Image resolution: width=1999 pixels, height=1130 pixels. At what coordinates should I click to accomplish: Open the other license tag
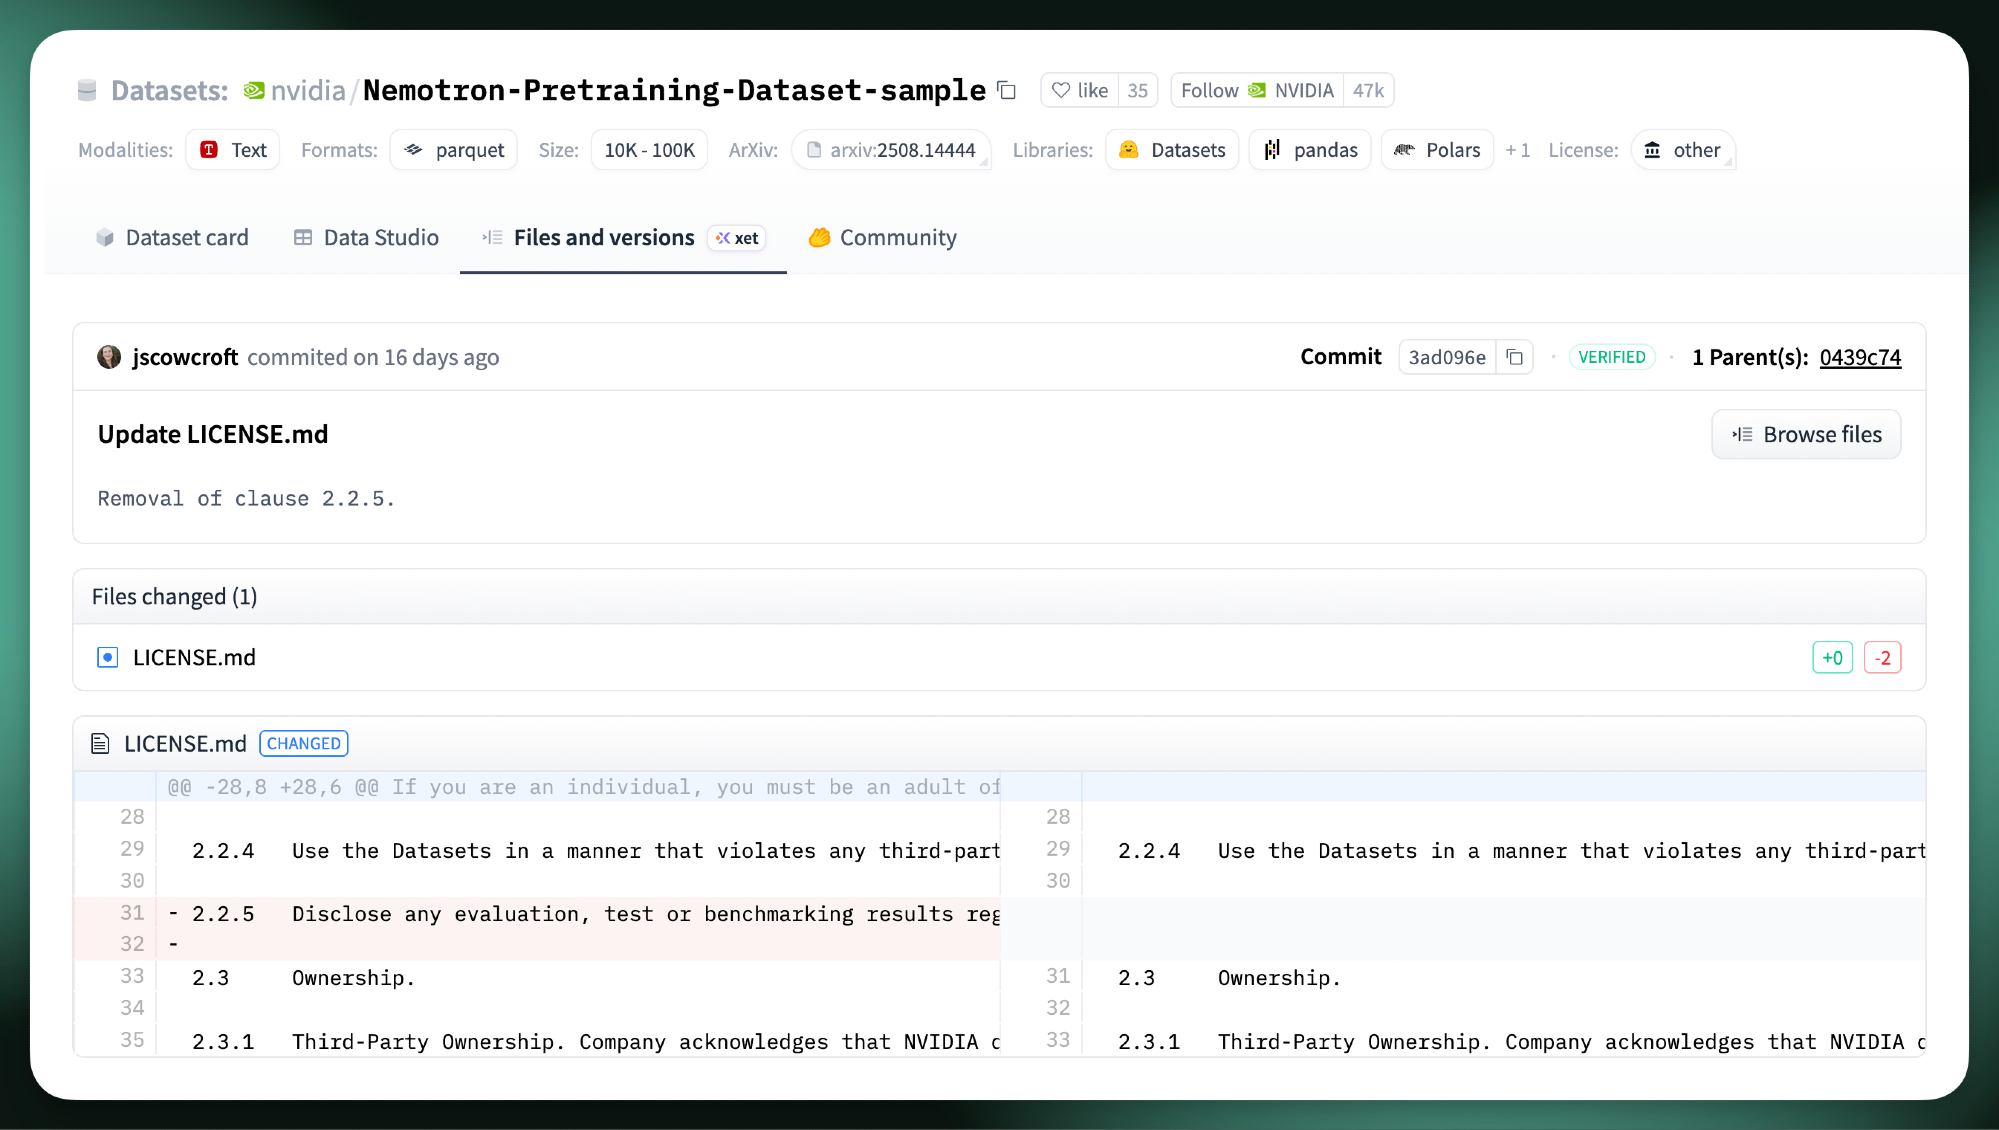1683,150
